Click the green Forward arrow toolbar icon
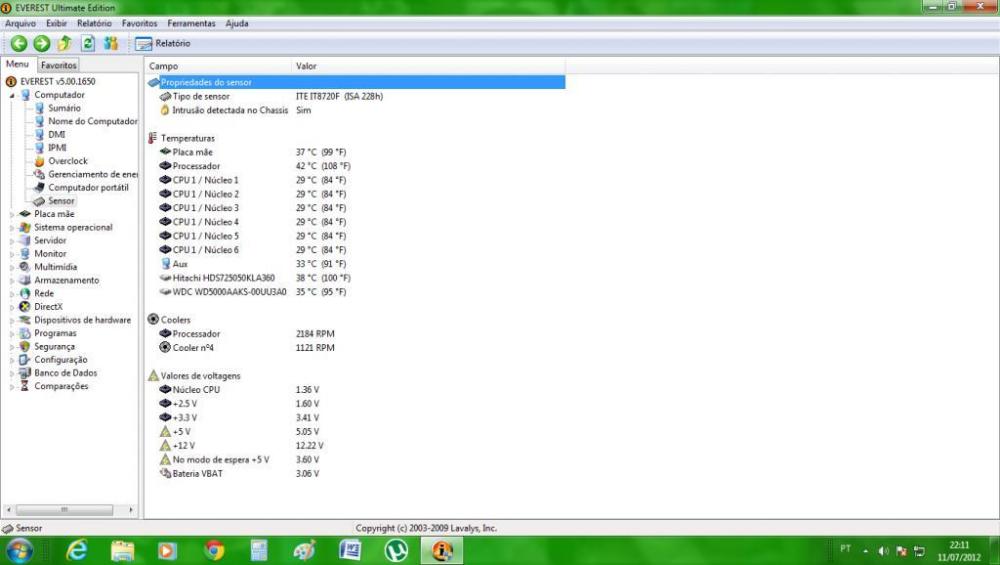The image size is (1000, 565). click(x=41, y=43)
